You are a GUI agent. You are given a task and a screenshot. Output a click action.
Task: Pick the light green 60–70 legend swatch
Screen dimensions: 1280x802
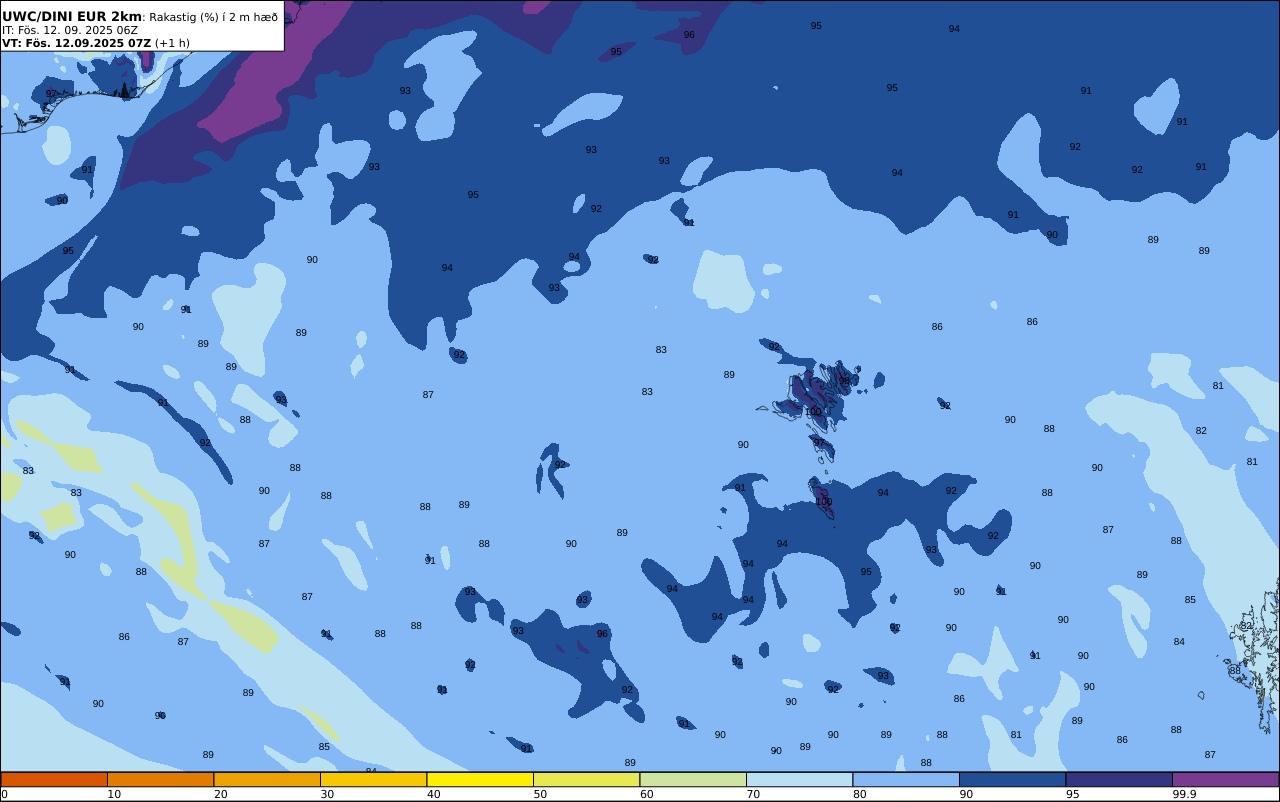click(x=693, y=779)
